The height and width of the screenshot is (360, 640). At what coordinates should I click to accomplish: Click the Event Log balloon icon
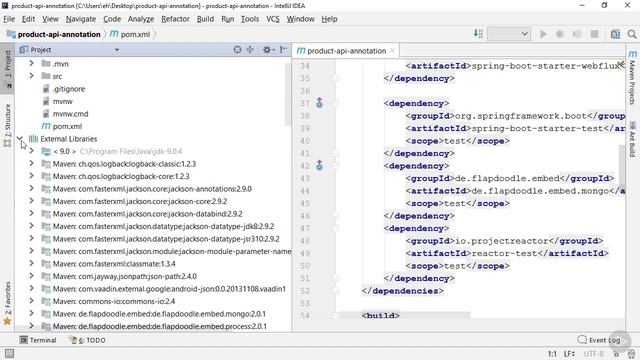[x=582, y=340]
